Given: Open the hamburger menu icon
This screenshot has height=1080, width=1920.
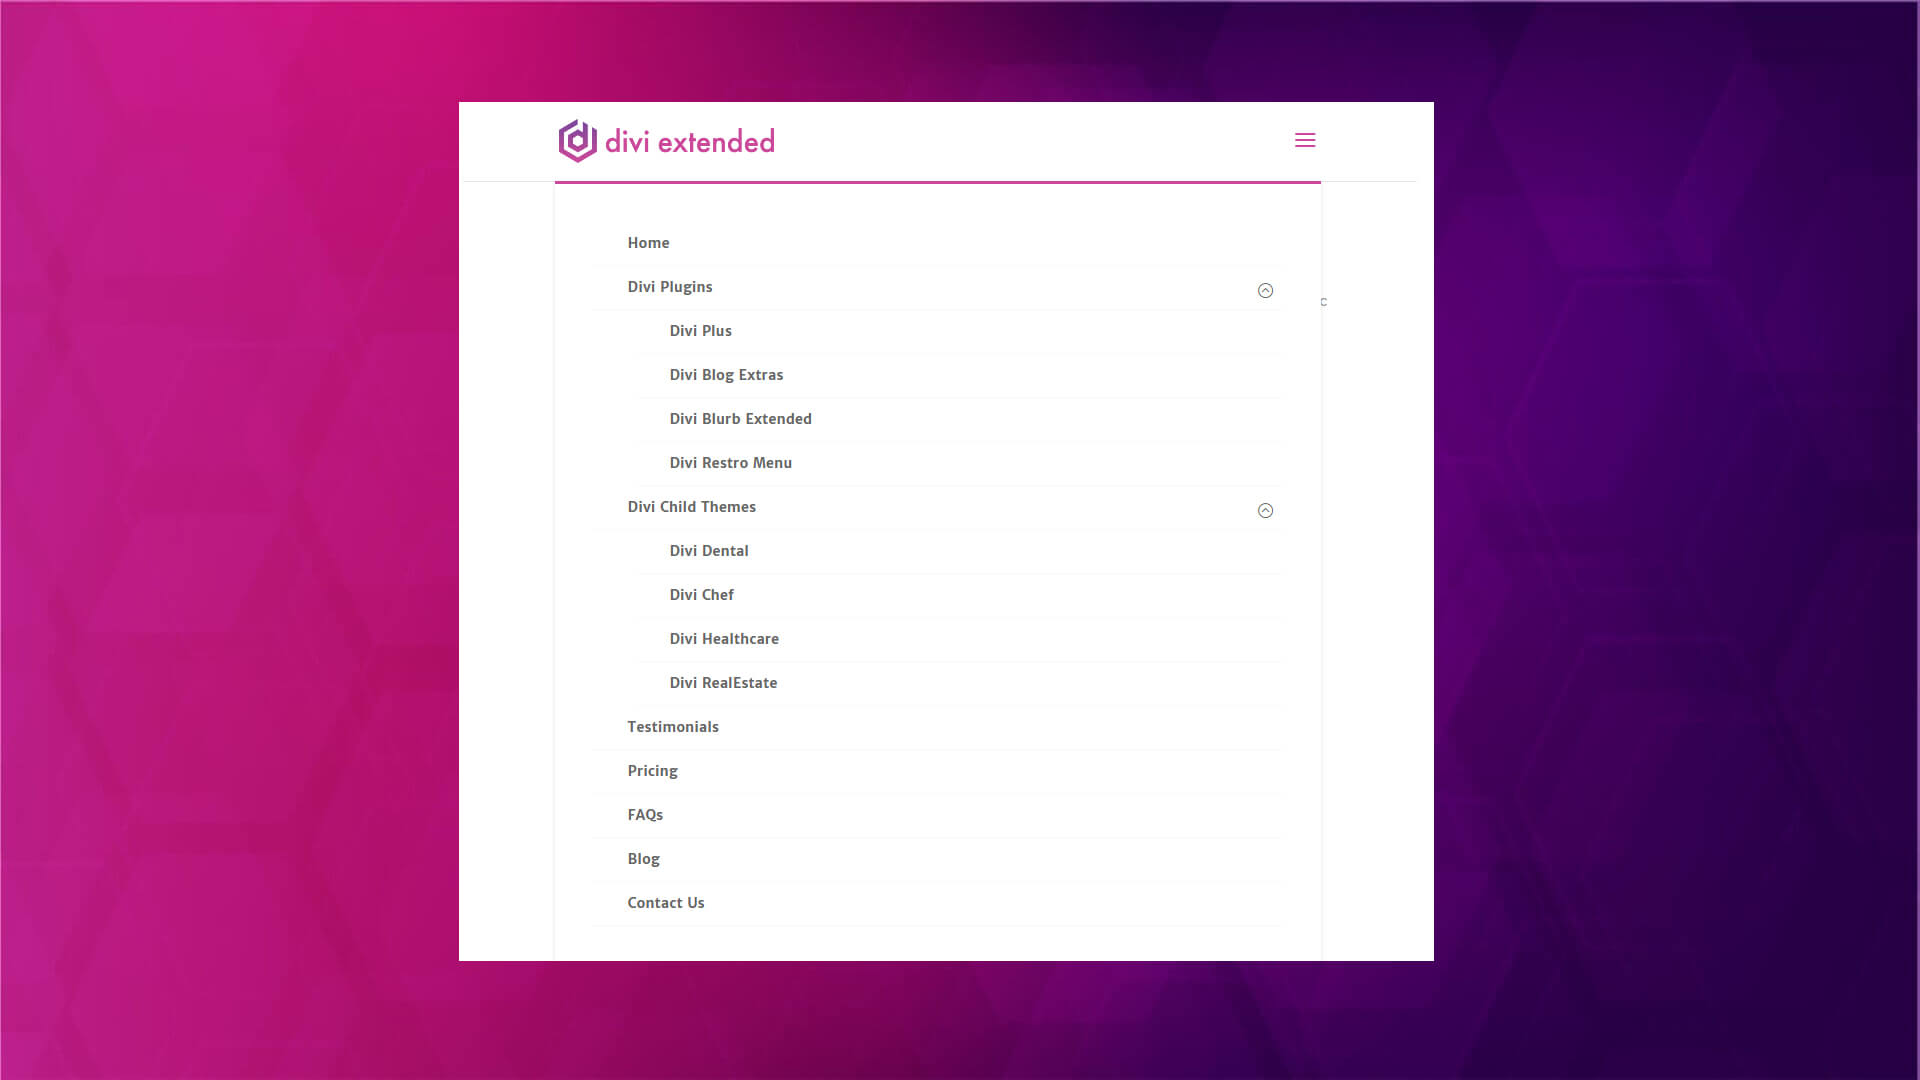Looking at the screenshot, I should point(1305,140).
